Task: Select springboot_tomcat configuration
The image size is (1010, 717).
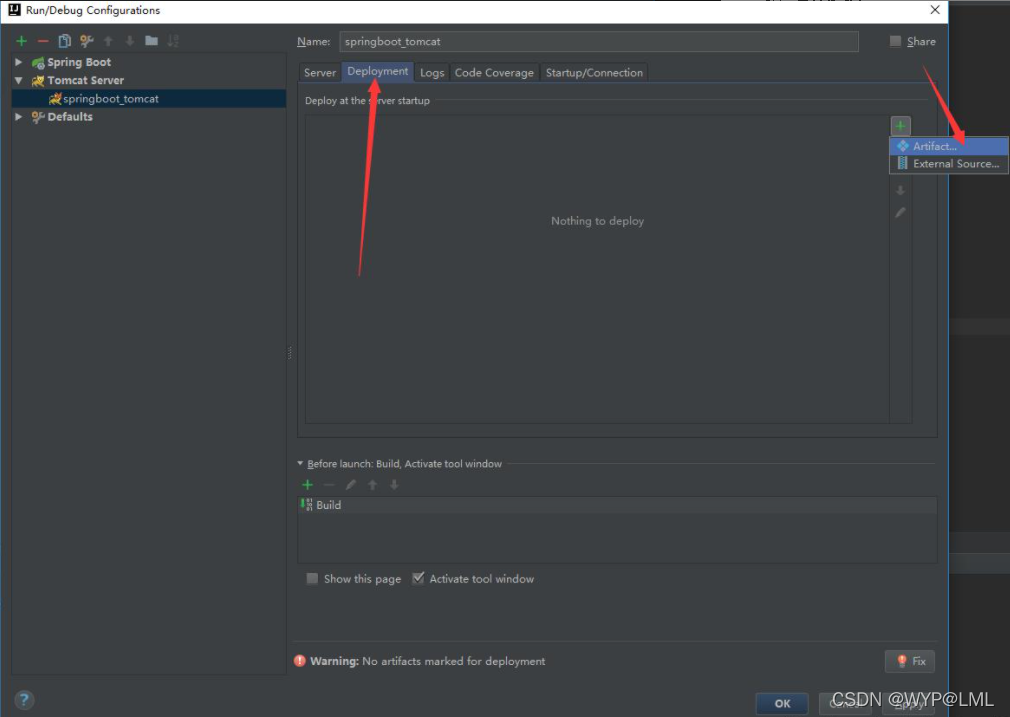Action: 149,99
